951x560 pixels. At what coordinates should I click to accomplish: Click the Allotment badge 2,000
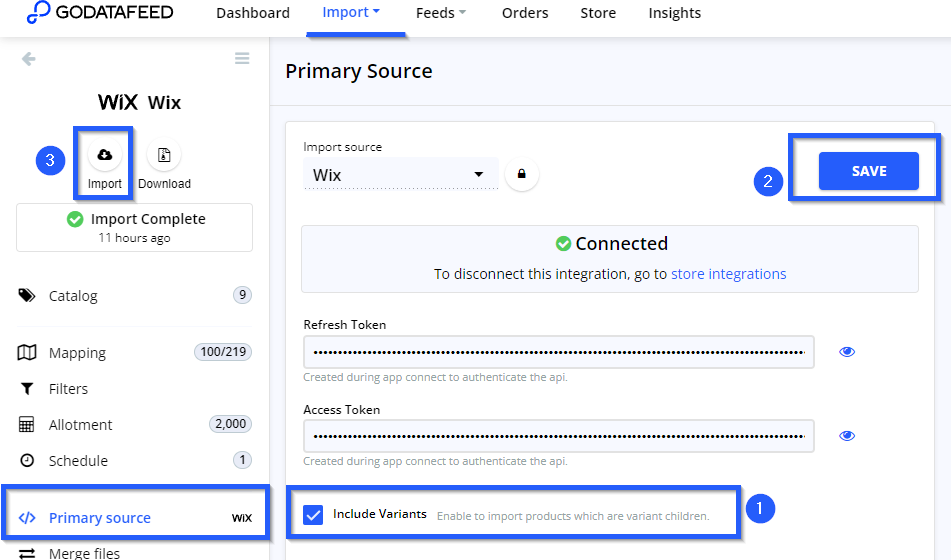(230, 423)
